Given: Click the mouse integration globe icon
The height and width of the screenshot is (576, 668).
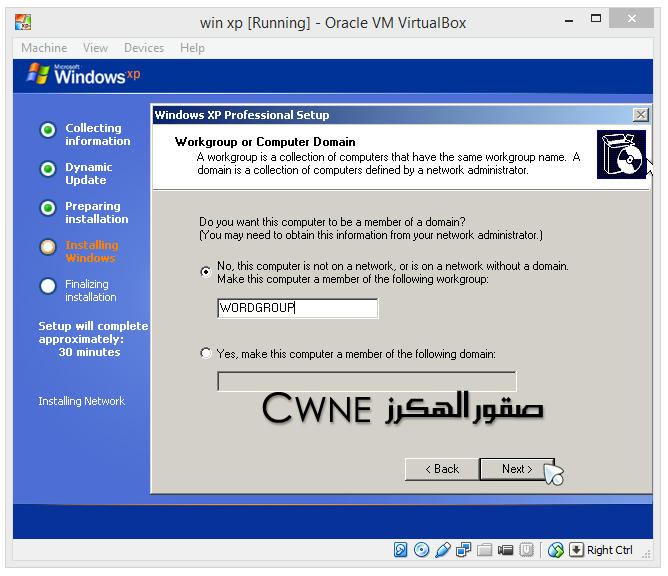Looking at the screenshot, I should 556,550.
